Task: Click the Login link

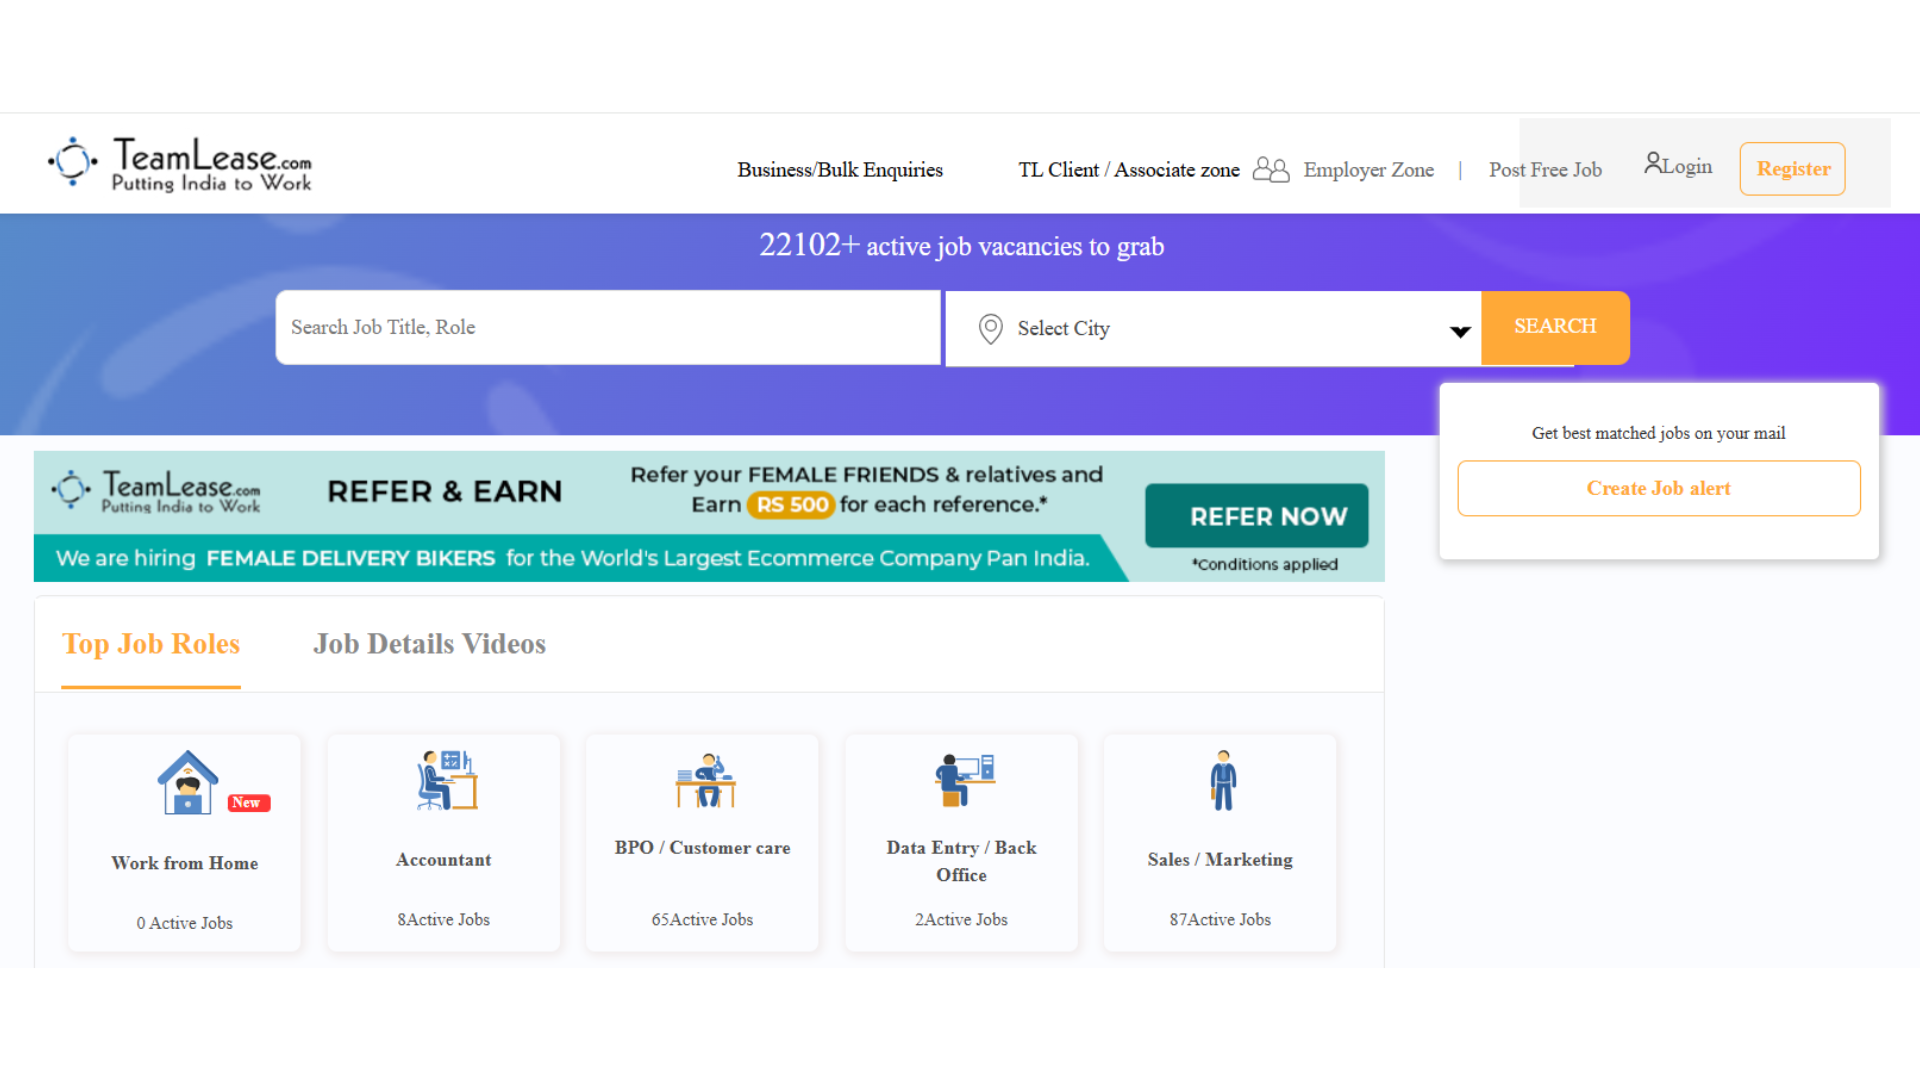Action: pyautogui.click(x=1687, y=167)
